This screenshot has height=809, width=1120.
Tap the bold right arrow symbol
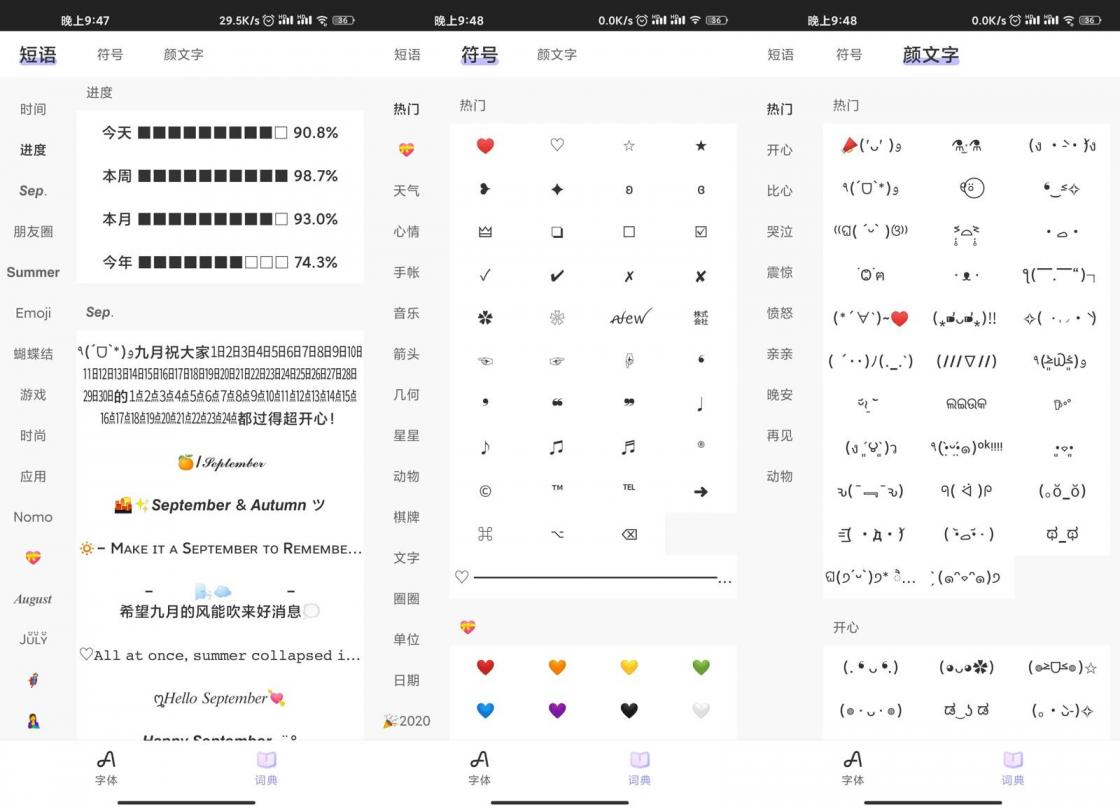[x=700, y=491]
